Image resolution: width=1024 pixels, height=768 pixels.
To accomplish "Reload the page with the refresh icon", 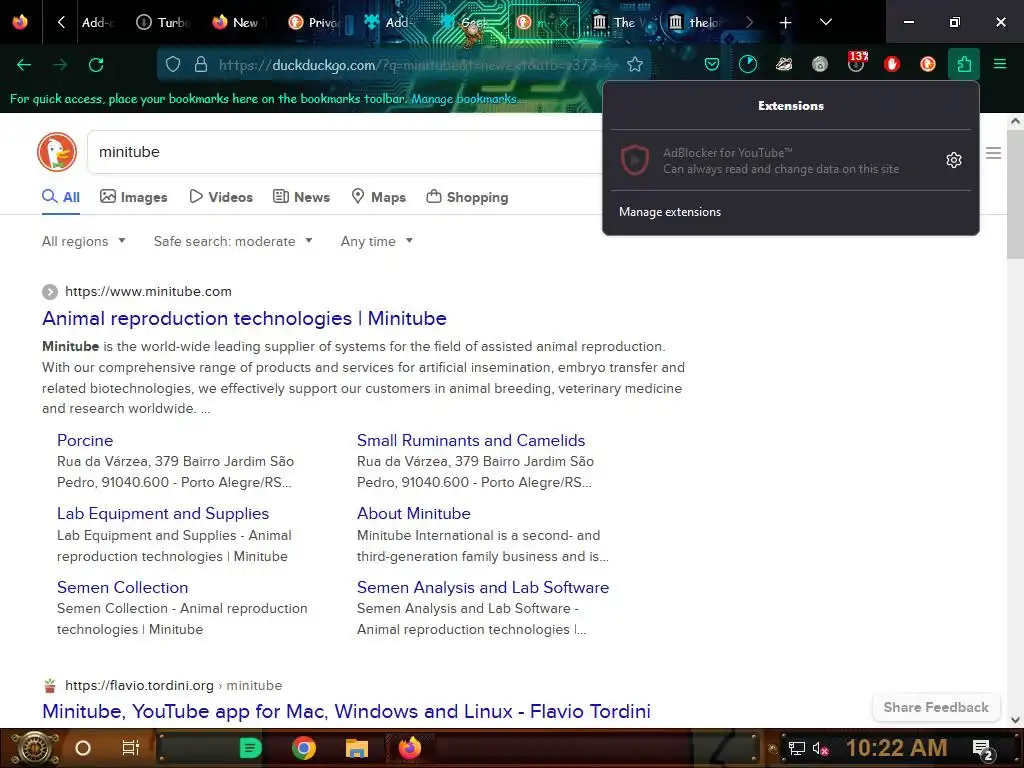I will coord(96,65).
